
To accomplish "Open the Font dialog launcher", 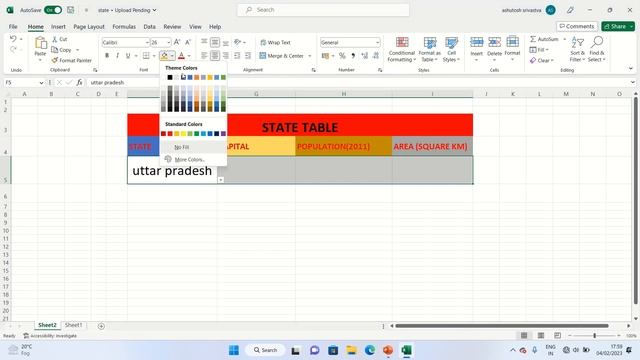I will 95,70.
